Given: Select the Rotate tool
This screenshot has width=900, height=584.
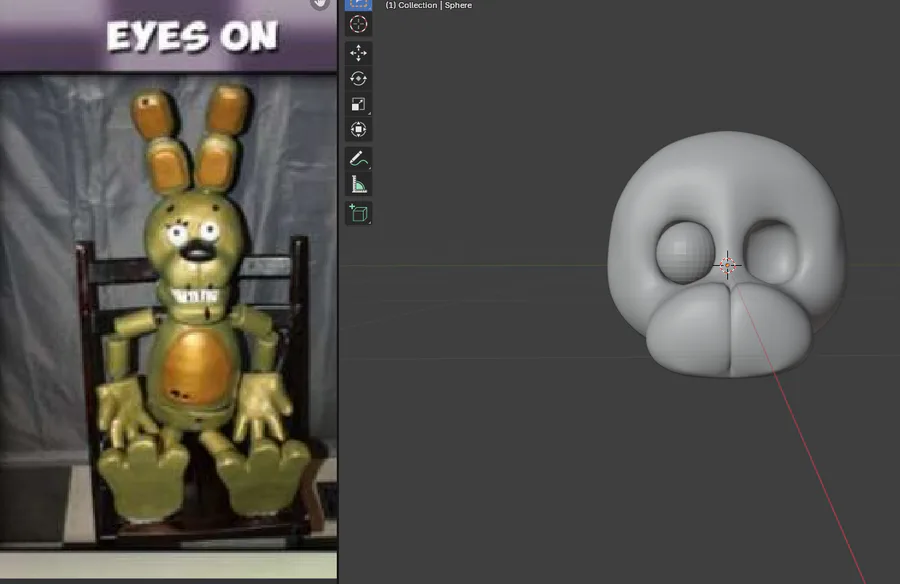Looking at the screenshot, I should tap(358, 79).
